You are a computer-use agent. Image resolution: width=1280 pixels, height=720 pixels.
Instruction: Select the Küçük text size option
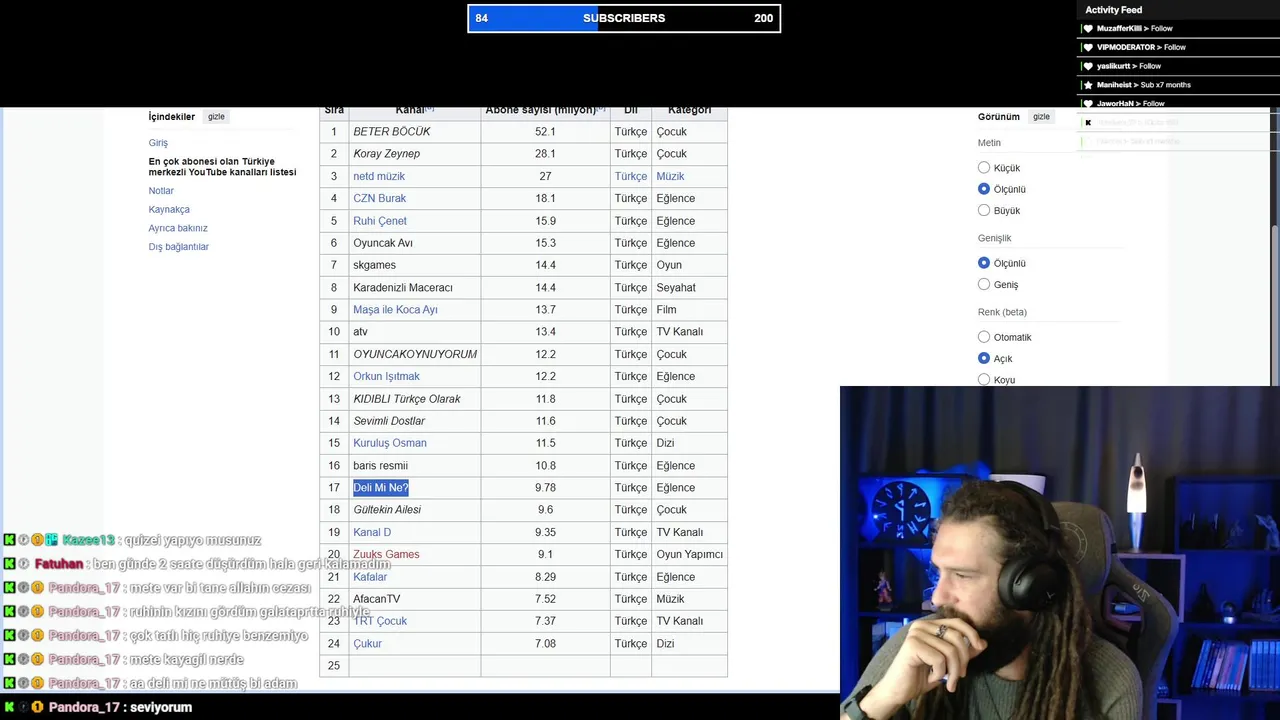pos(984,168)
